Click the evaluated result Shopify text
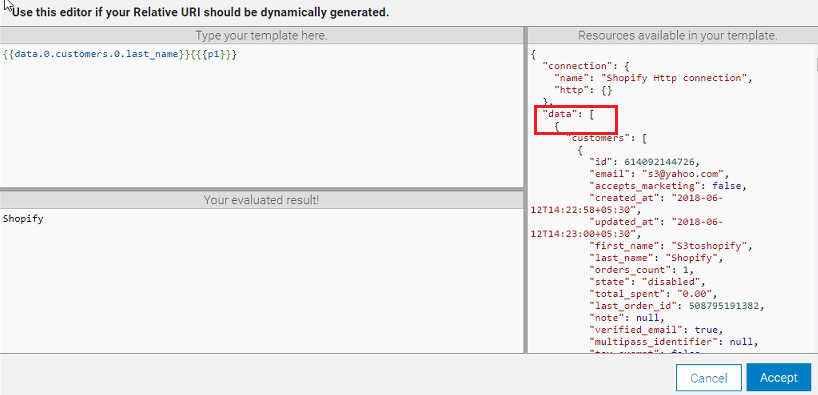818x395 pixels. (x=23, y=219)
